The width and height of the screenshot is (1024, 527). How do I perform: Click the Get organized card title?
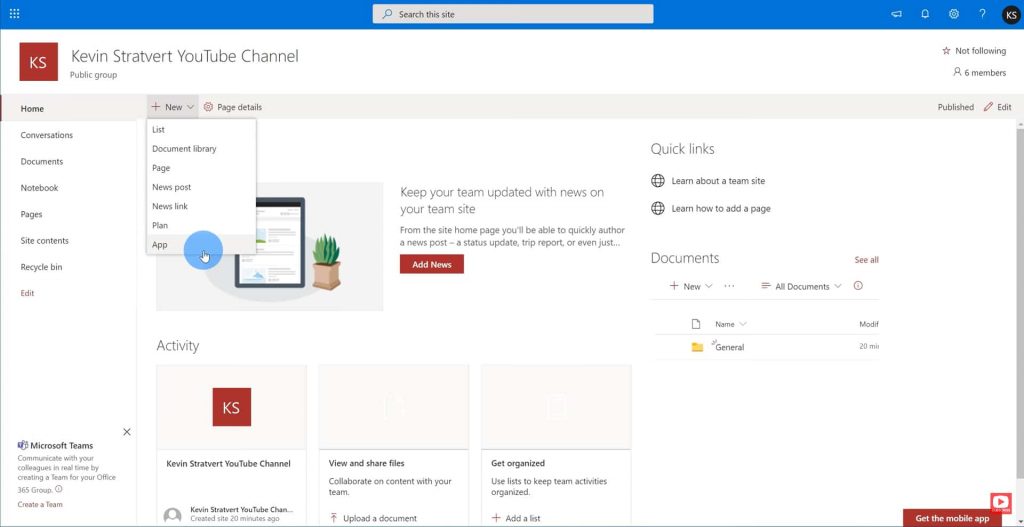click(518, 463)
